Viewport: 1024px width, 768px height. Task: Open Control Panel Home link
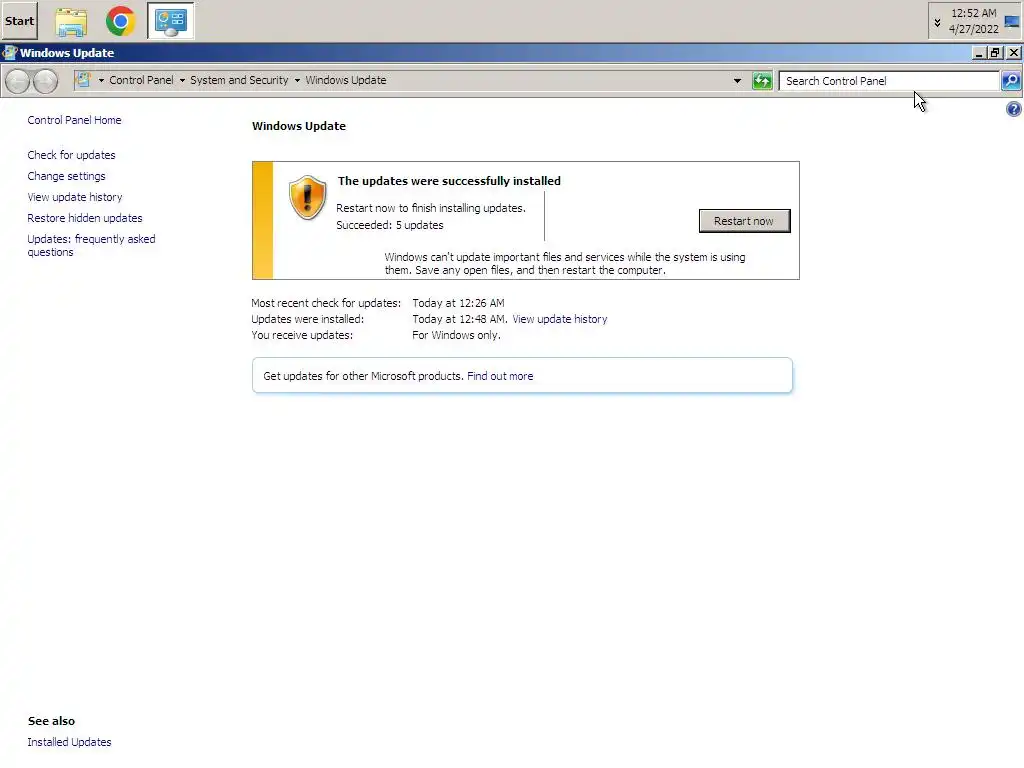coord(74,120)
